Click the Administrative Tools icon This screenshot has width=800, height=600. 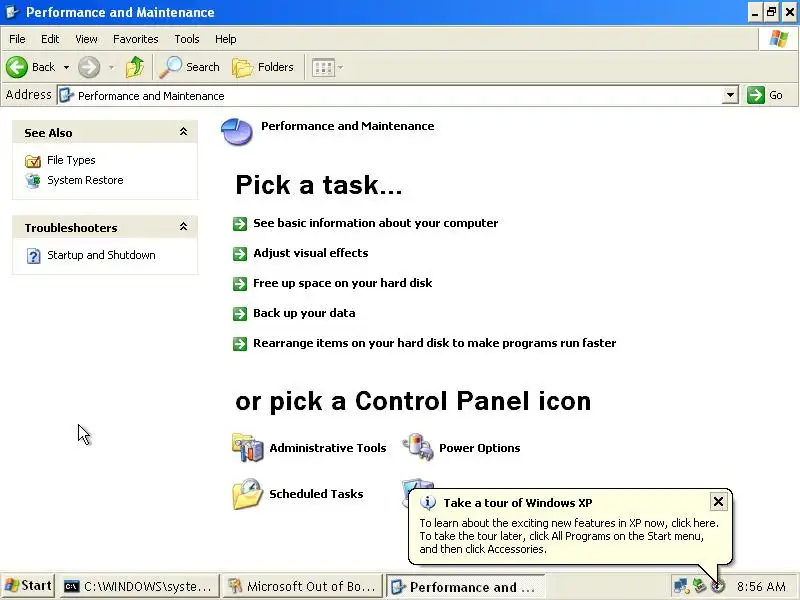pyautogui.click(x=248, y=447)
